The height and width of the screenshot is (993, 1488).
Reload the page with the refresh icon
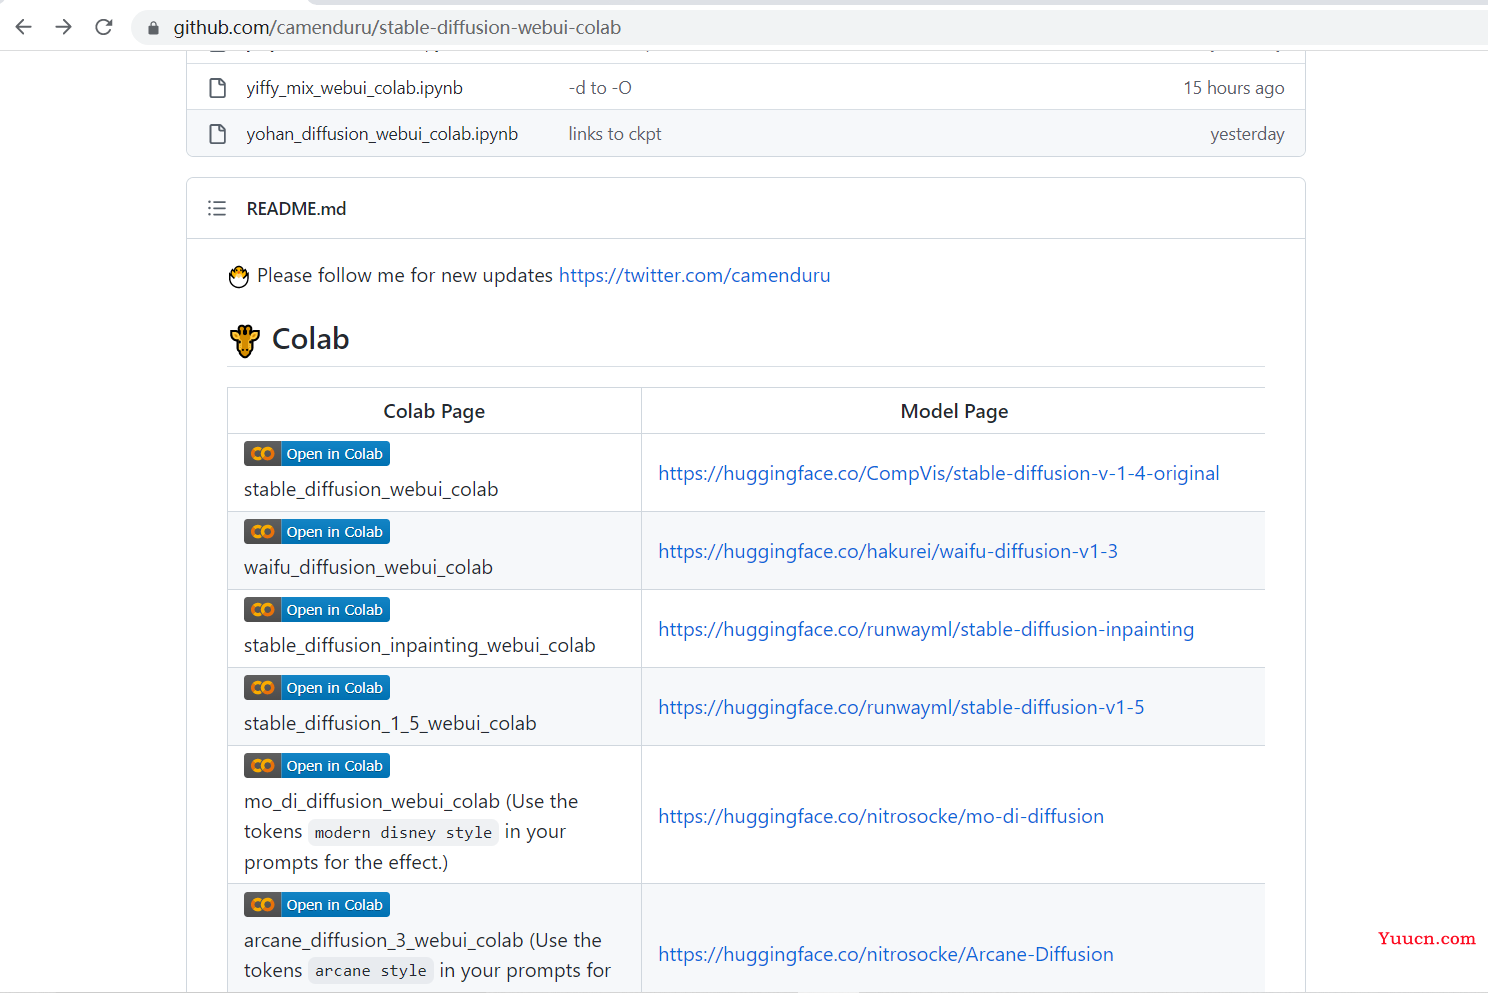click(104, 27)
